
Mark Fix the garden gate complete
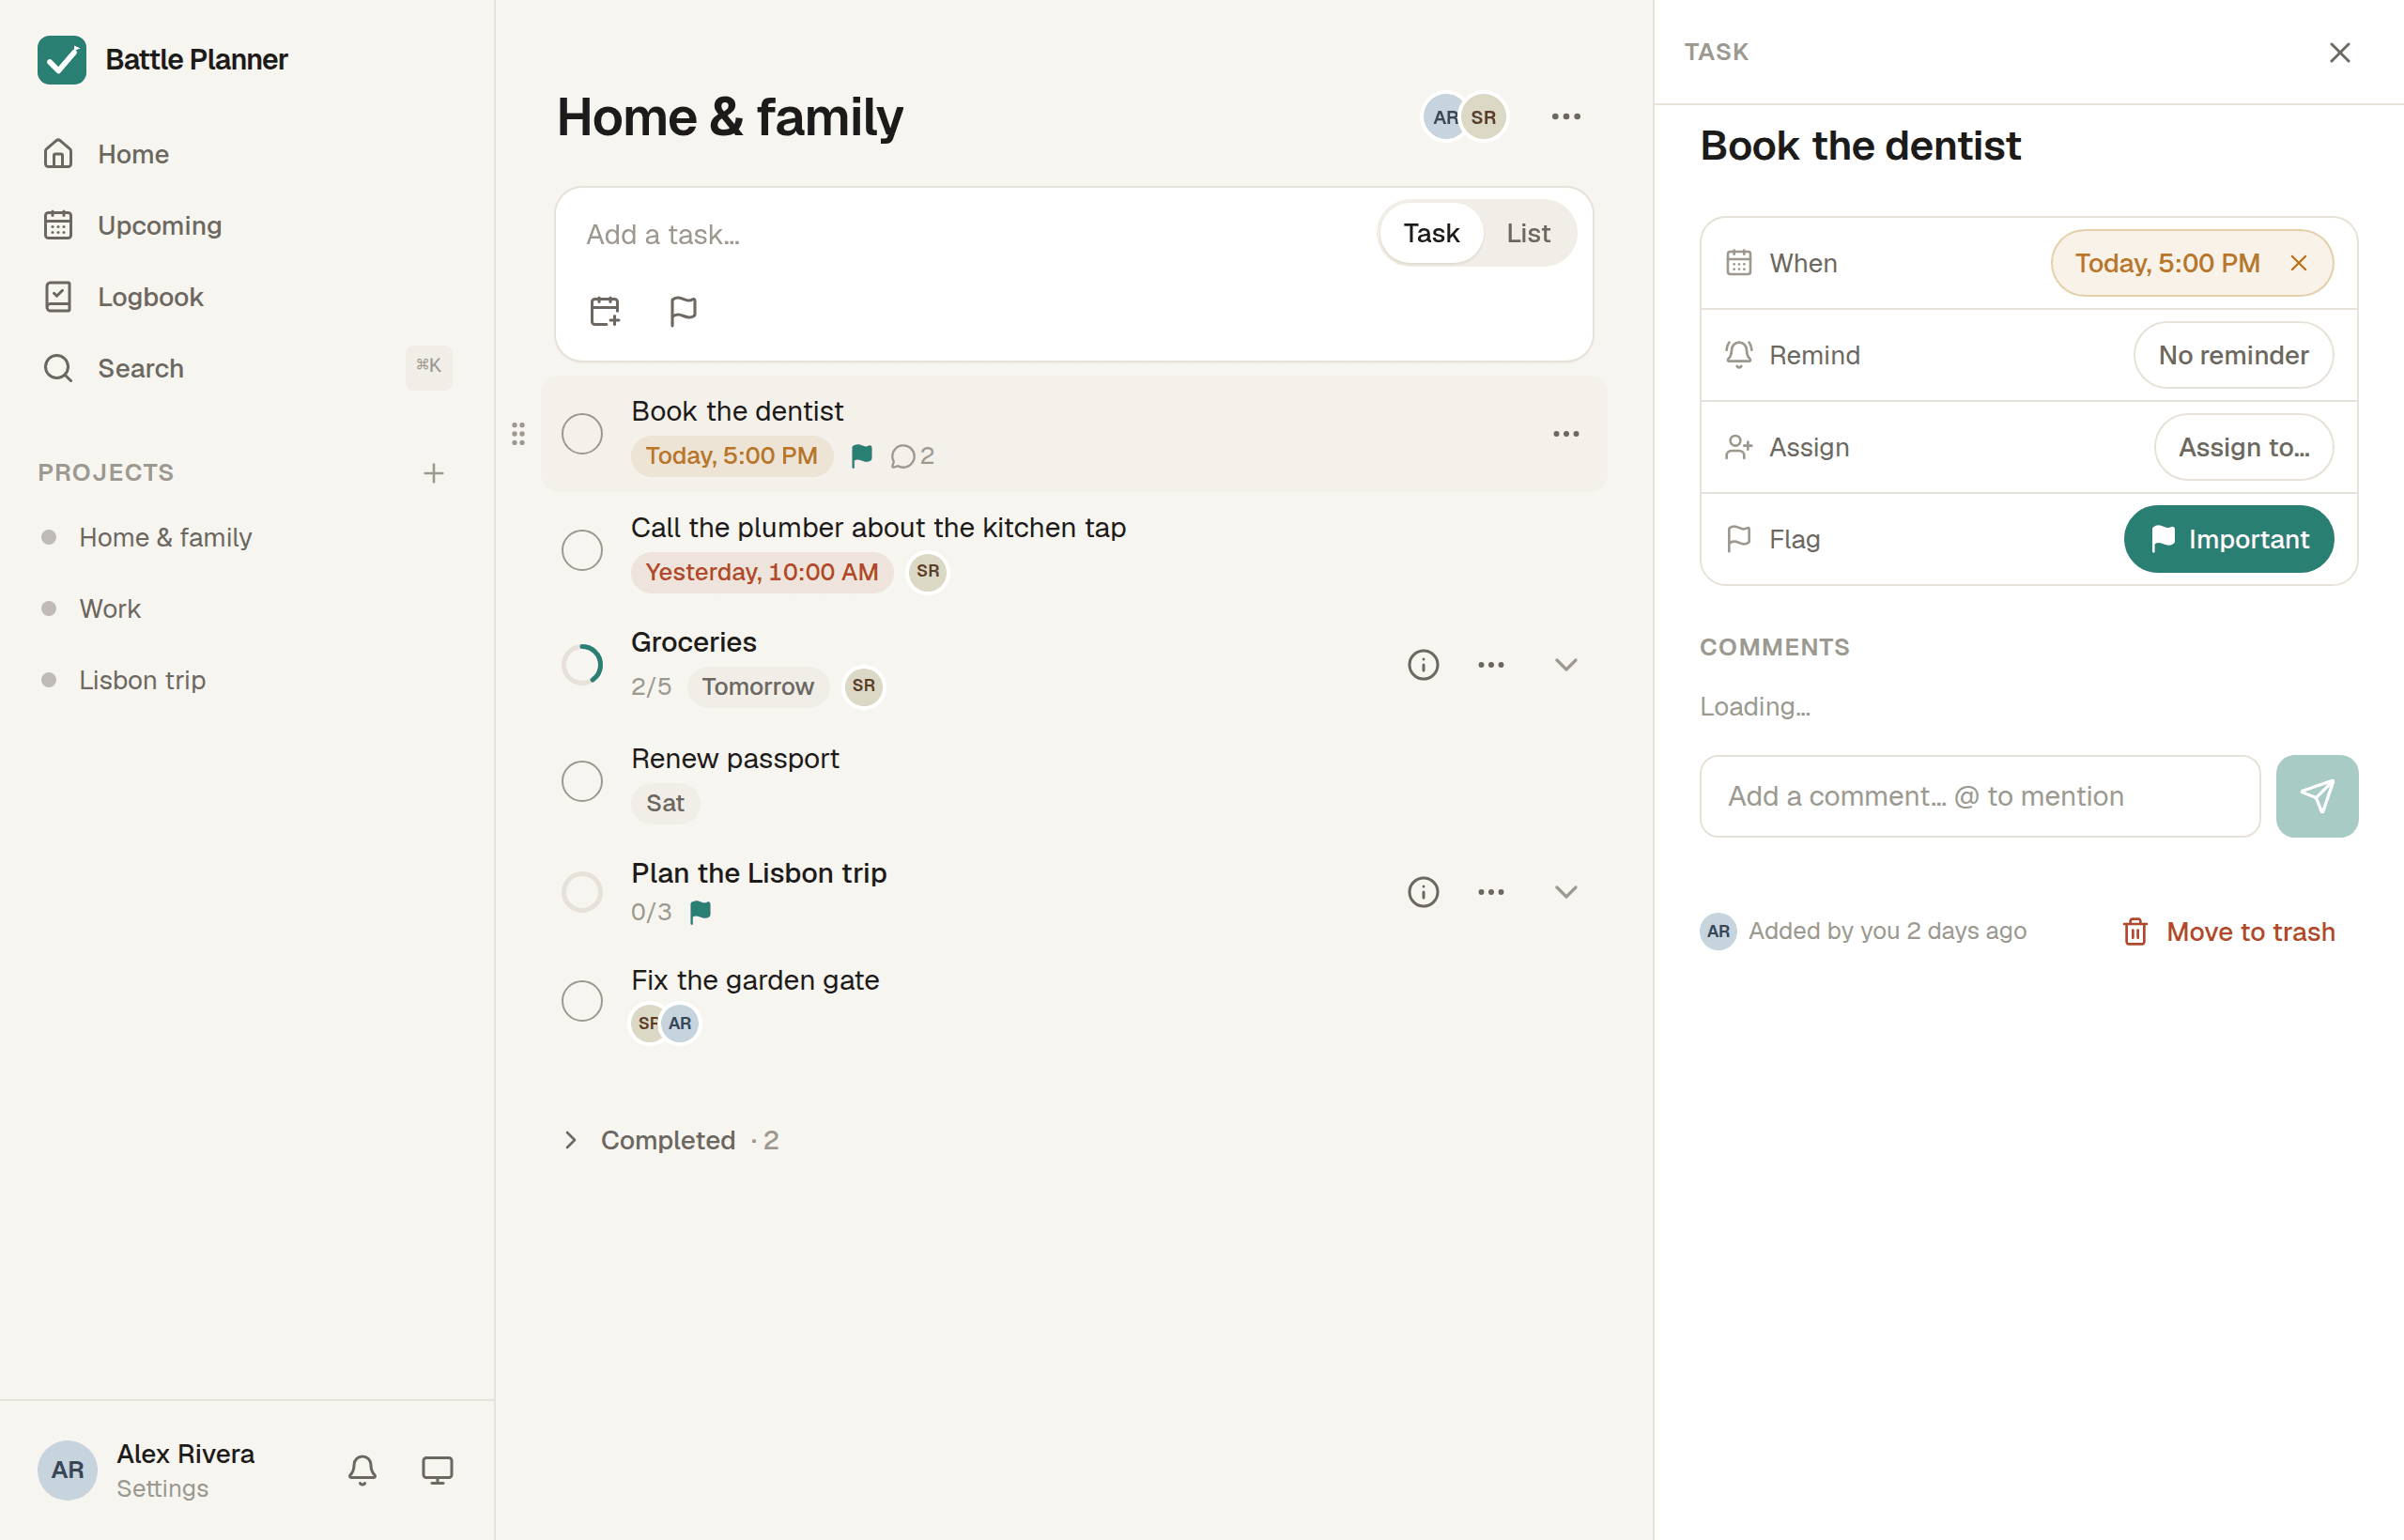point(582,1001)
